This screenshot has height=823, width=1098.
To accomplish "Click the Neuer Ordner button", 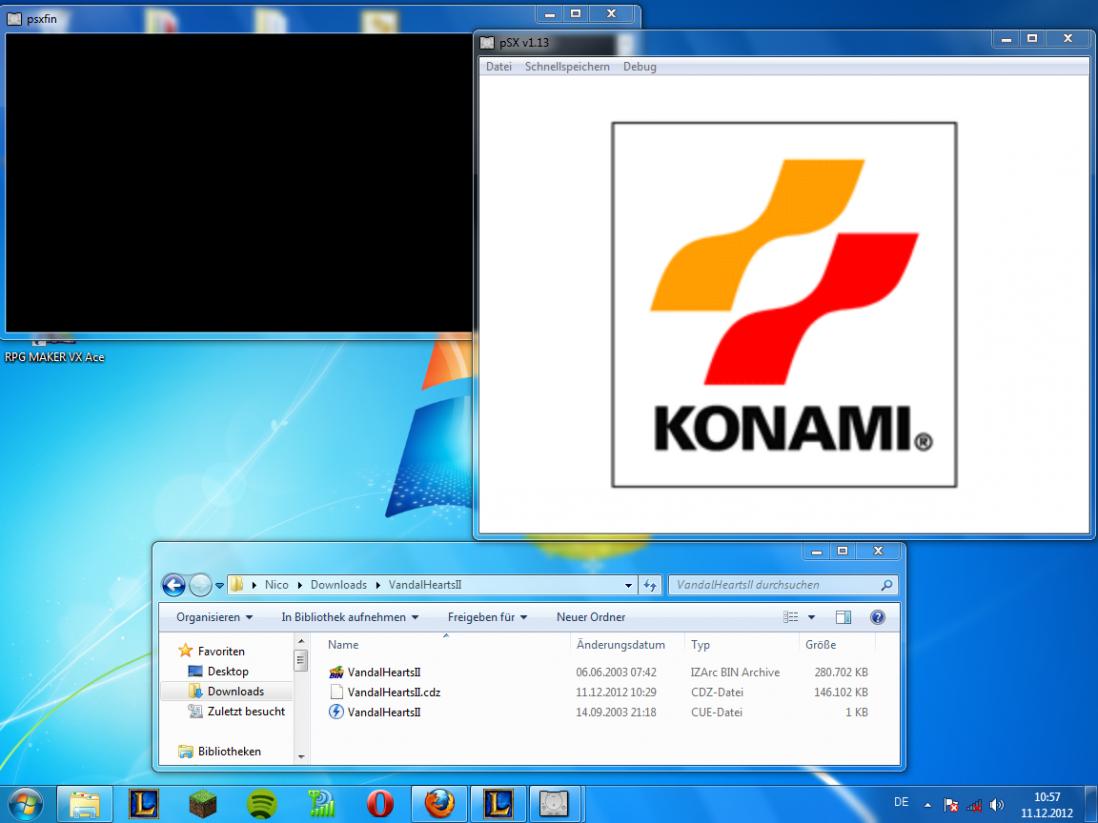I will (x=591, y=617).
